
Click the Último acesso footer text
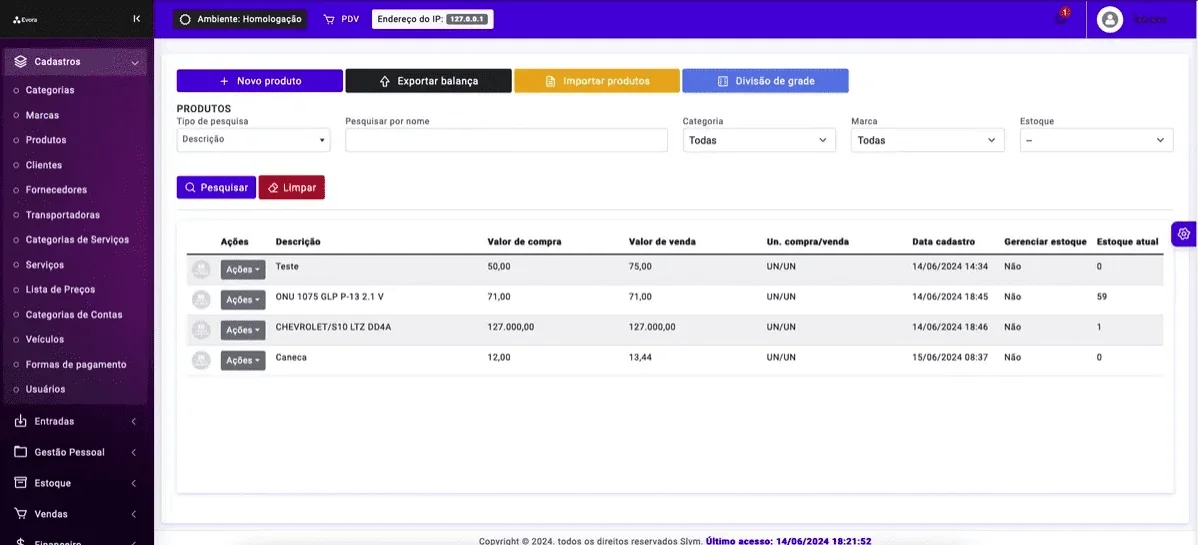(x=788, y=540)
